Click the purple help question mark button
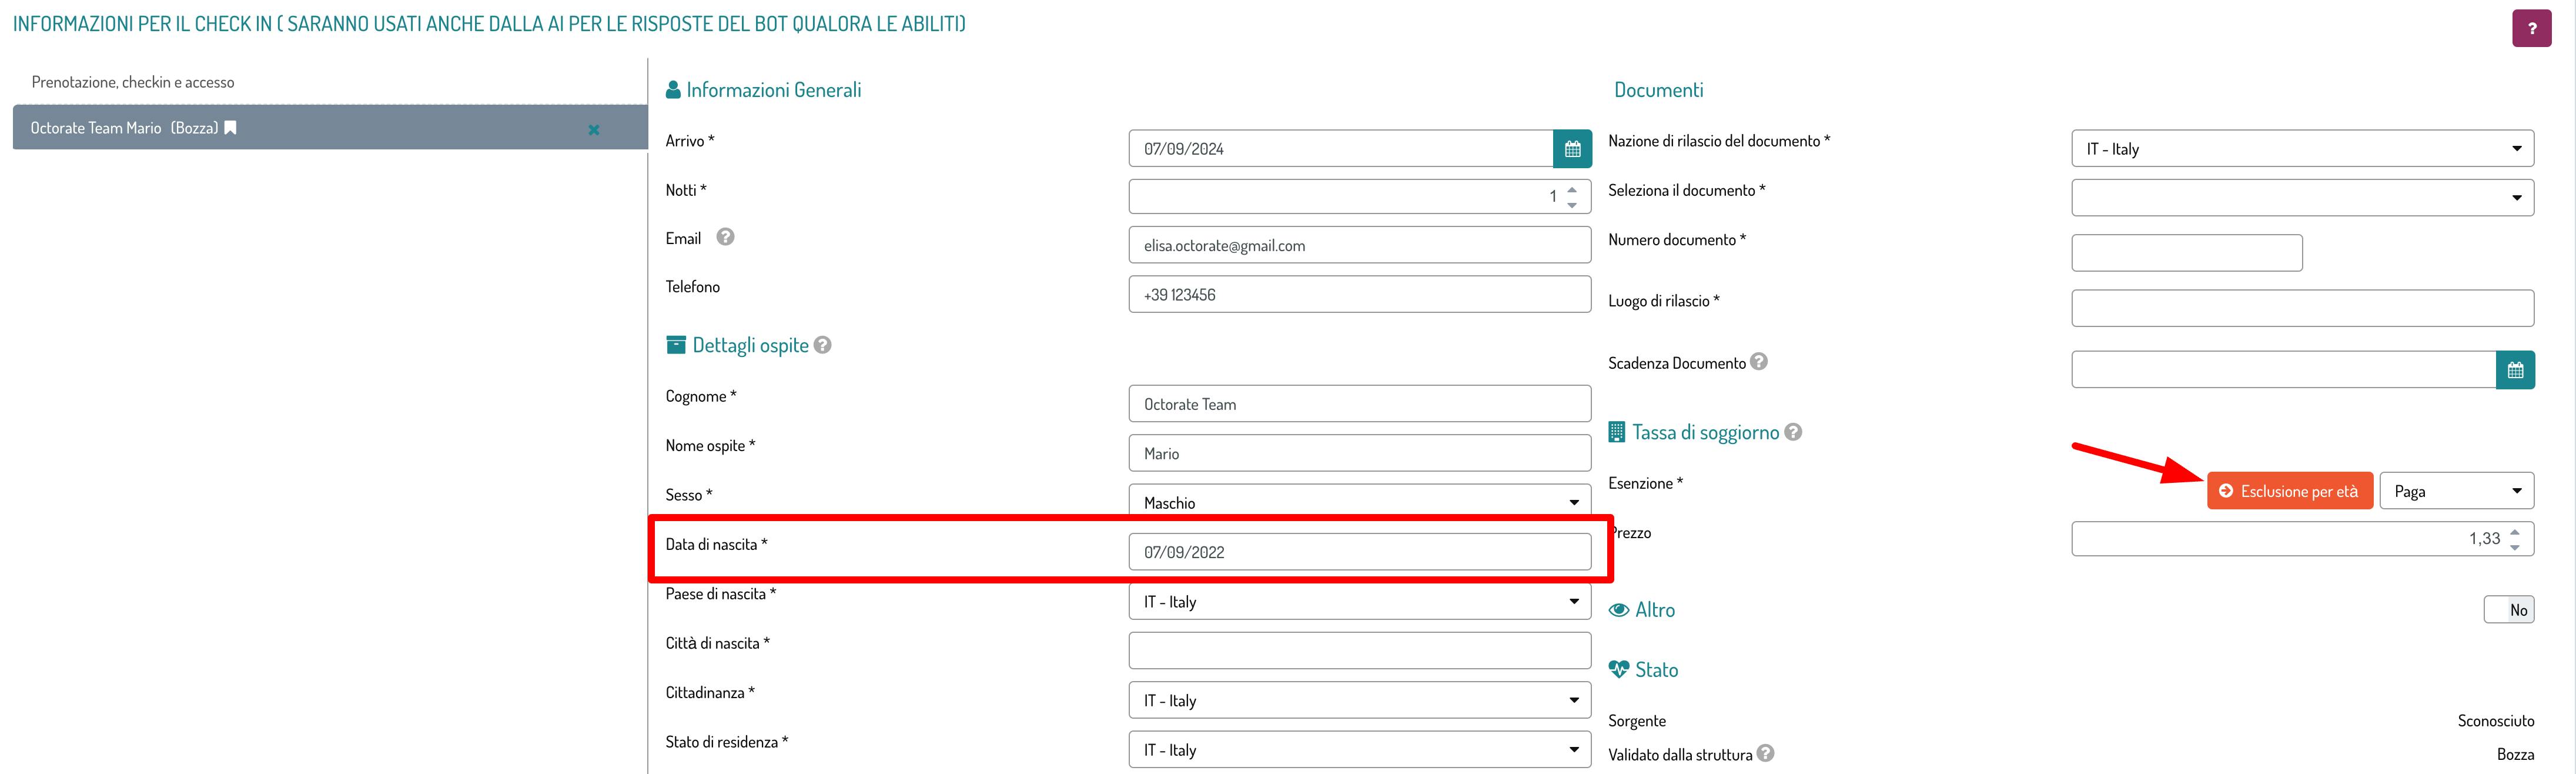The width and height of the screenshot is (2576, 774). point(2531,28)
